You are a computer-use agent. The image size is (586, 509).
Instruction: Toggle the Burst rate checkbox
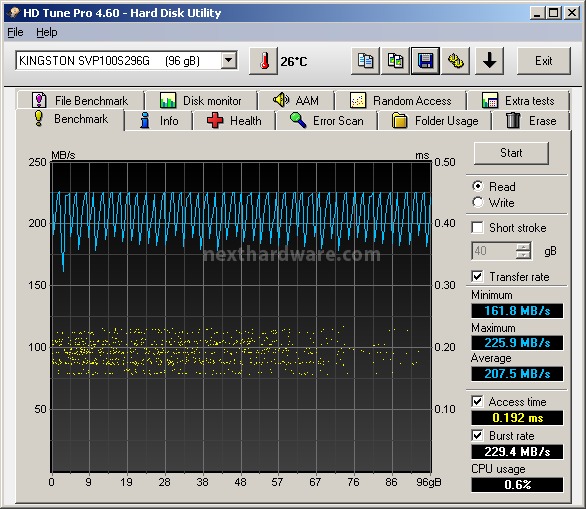point(477,435)
